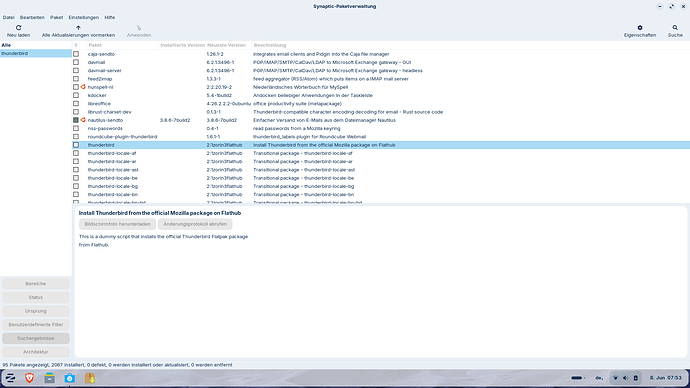This screenshot has width=690, height=388.
Task: Open the Datei menu
Action: tap(8, 18)
